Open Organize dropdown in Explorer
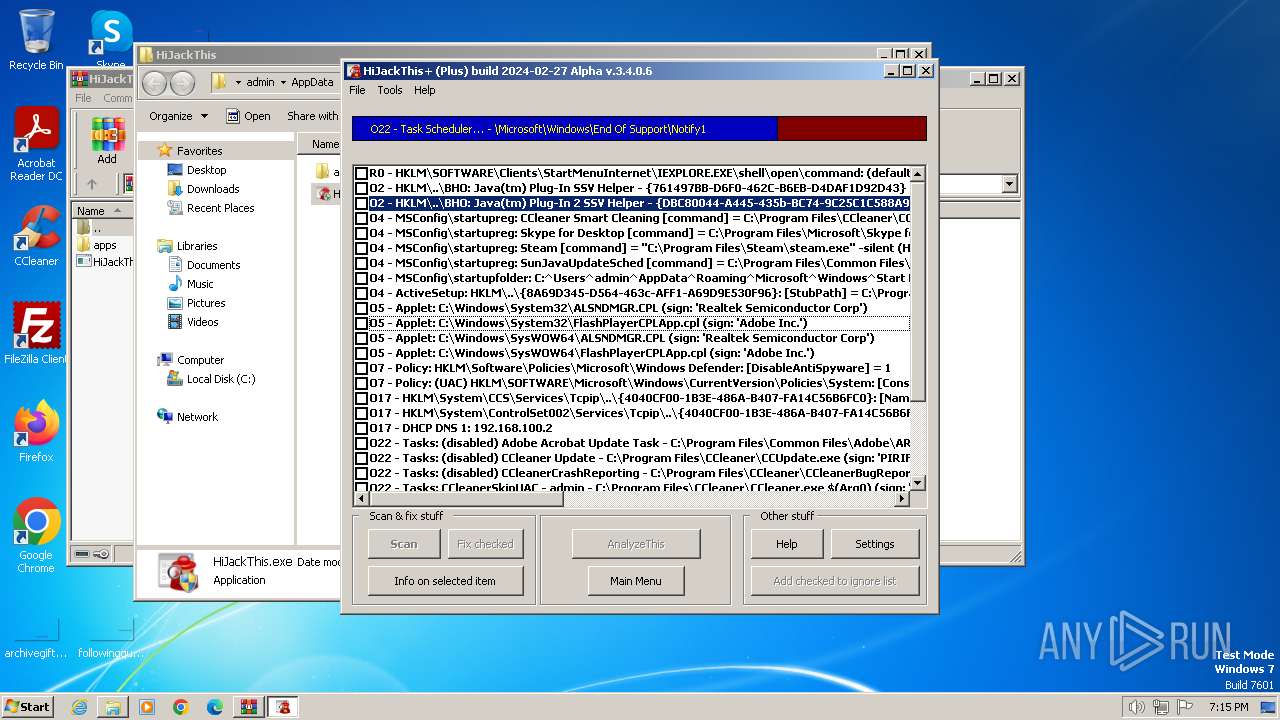 [178, 116]
